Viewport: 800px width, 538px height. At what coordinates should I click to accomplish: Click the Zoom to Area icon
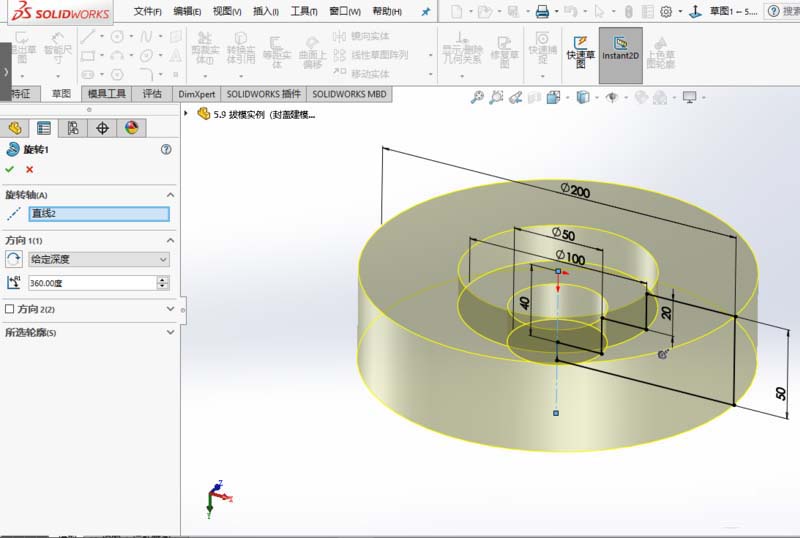[496, 97]
